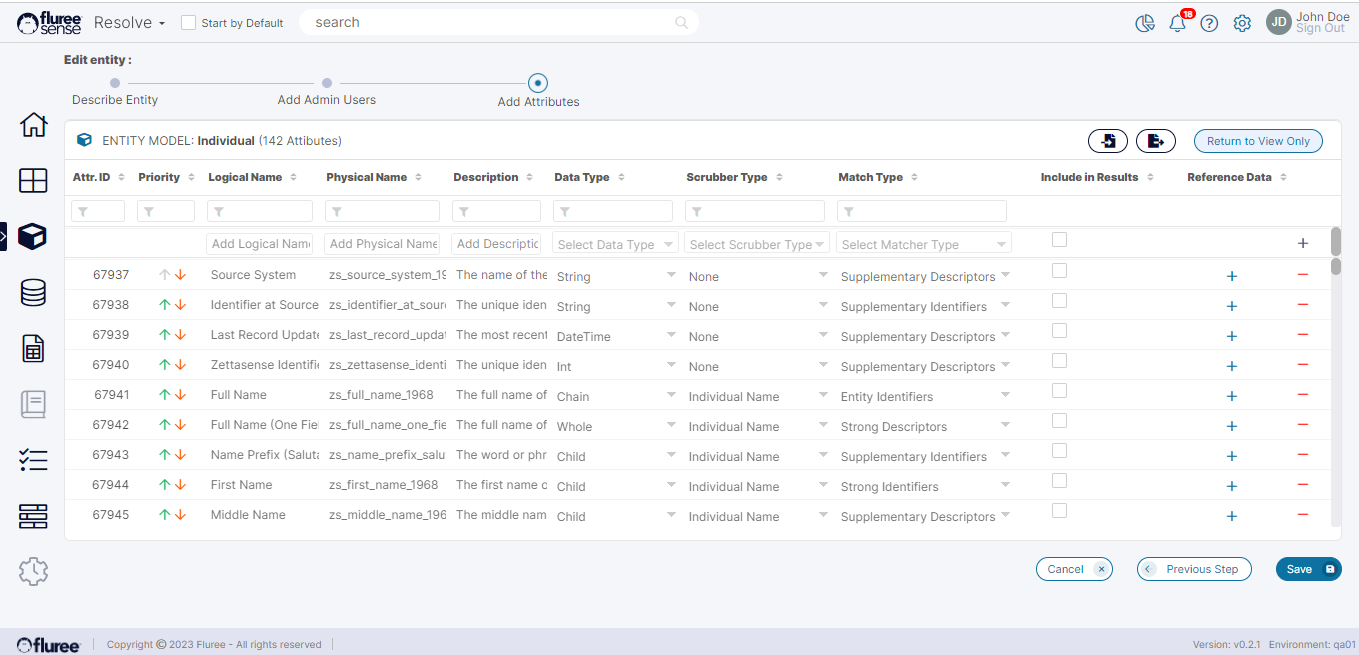Move First Name priority down with orange arrow
The width and height of the screenshot is (1359, 655).
coord(181,485)
